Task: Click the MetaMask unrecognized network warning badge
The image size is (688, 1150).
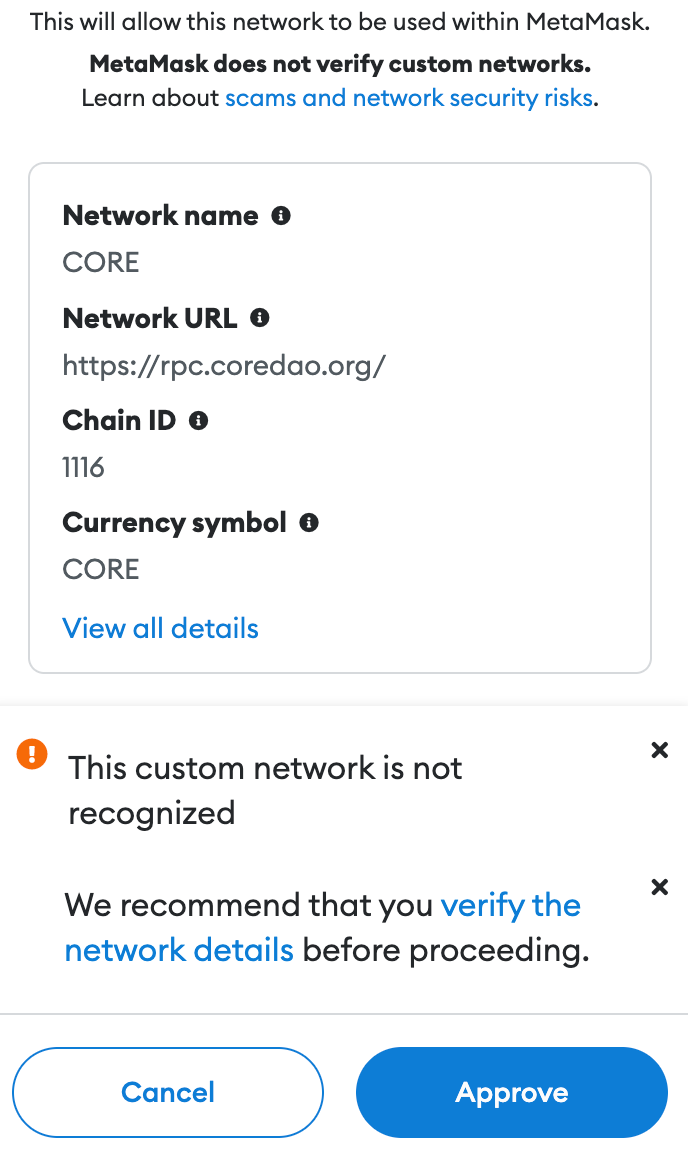Action: pyautogui.click(x=31, y=755)
